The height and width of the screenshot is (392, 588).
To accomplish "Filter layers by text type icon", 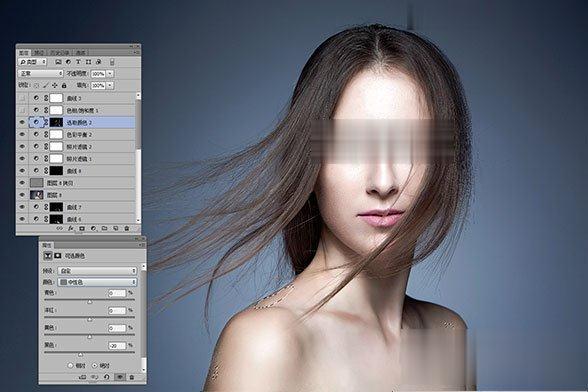I will (78, 62).
